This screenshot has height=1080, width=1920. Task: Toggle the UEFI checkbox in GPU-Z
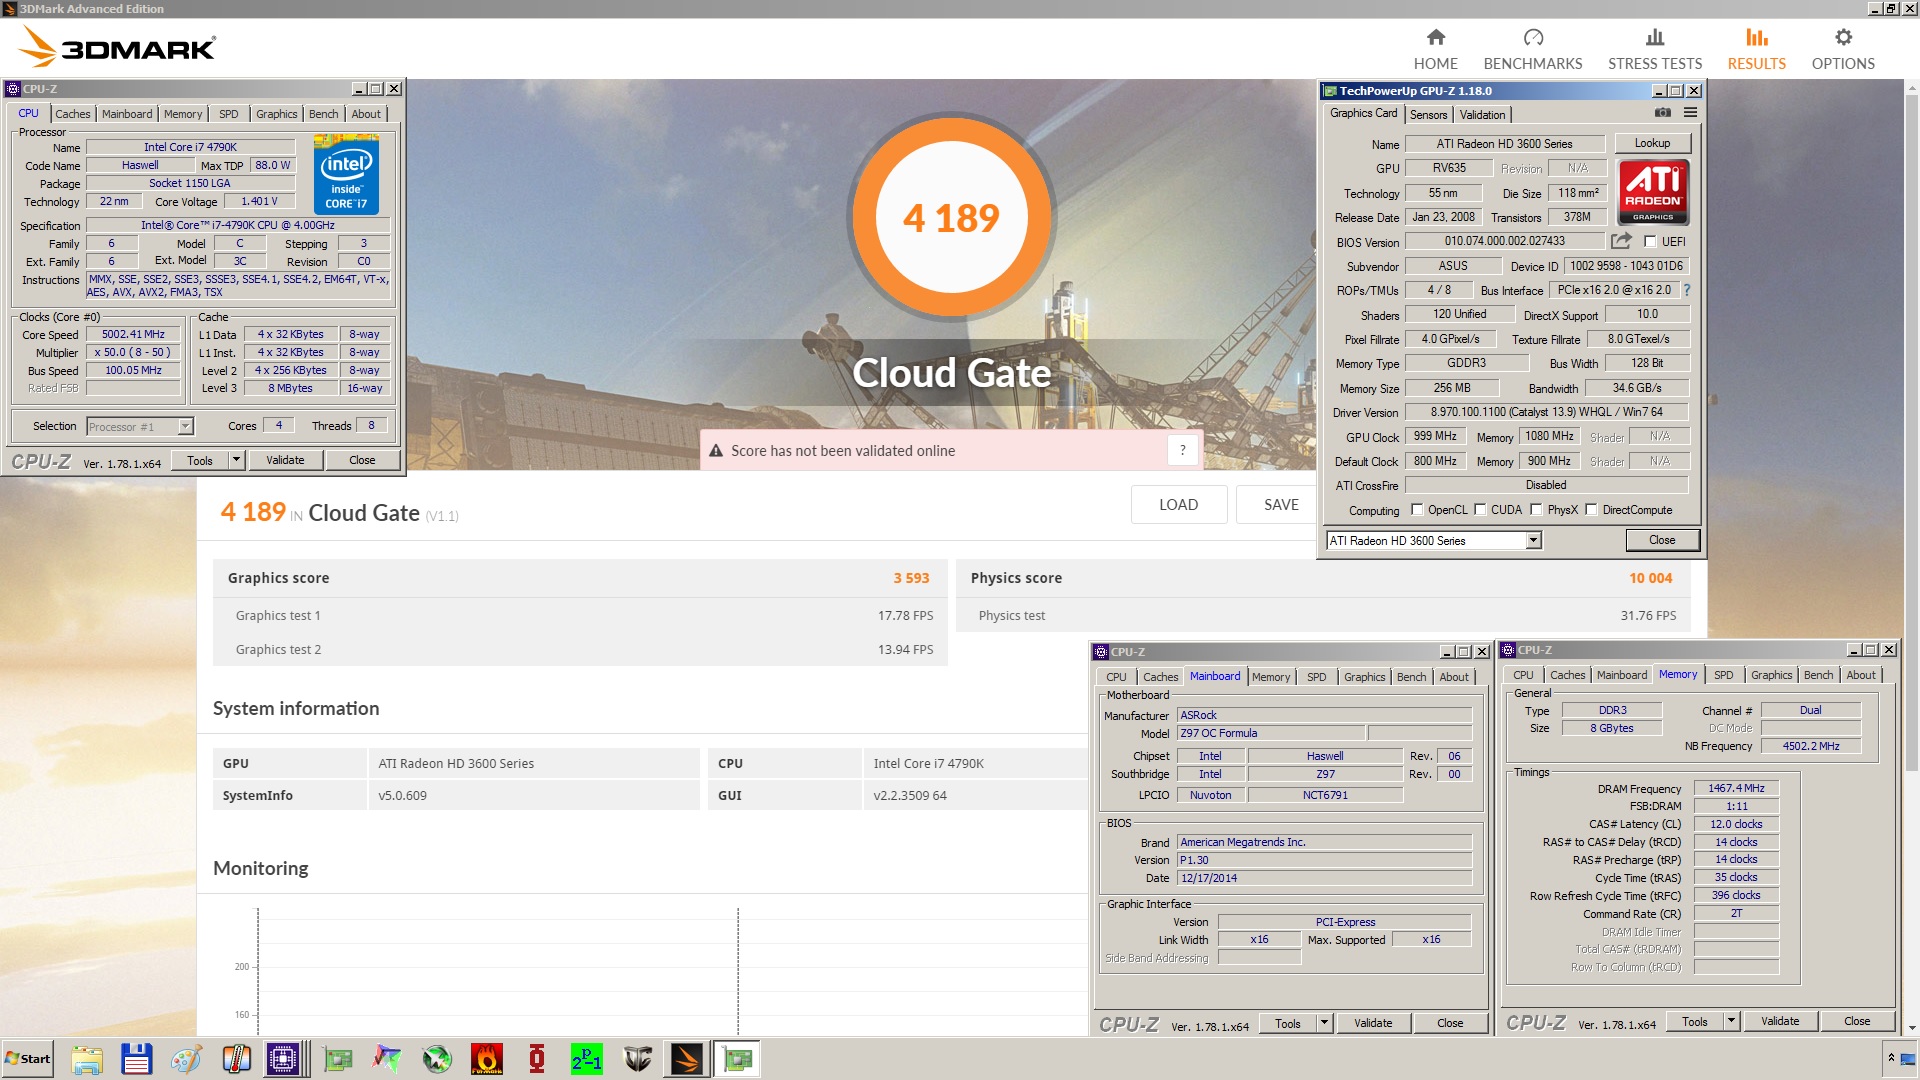(x=1650, y=241)
